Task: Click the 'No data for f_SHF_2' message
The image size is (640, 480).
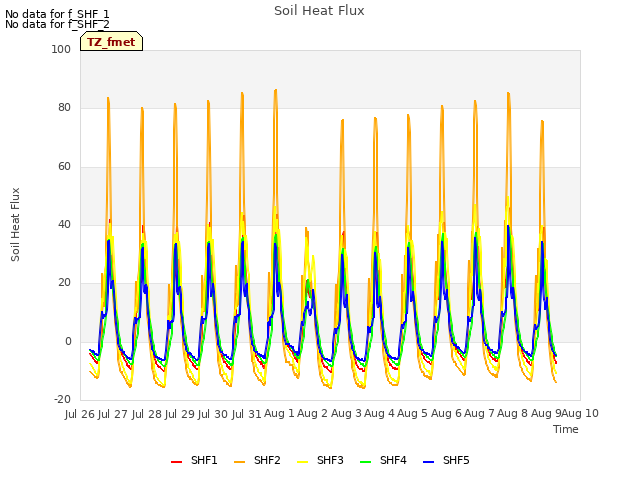Action: point(57,24)
